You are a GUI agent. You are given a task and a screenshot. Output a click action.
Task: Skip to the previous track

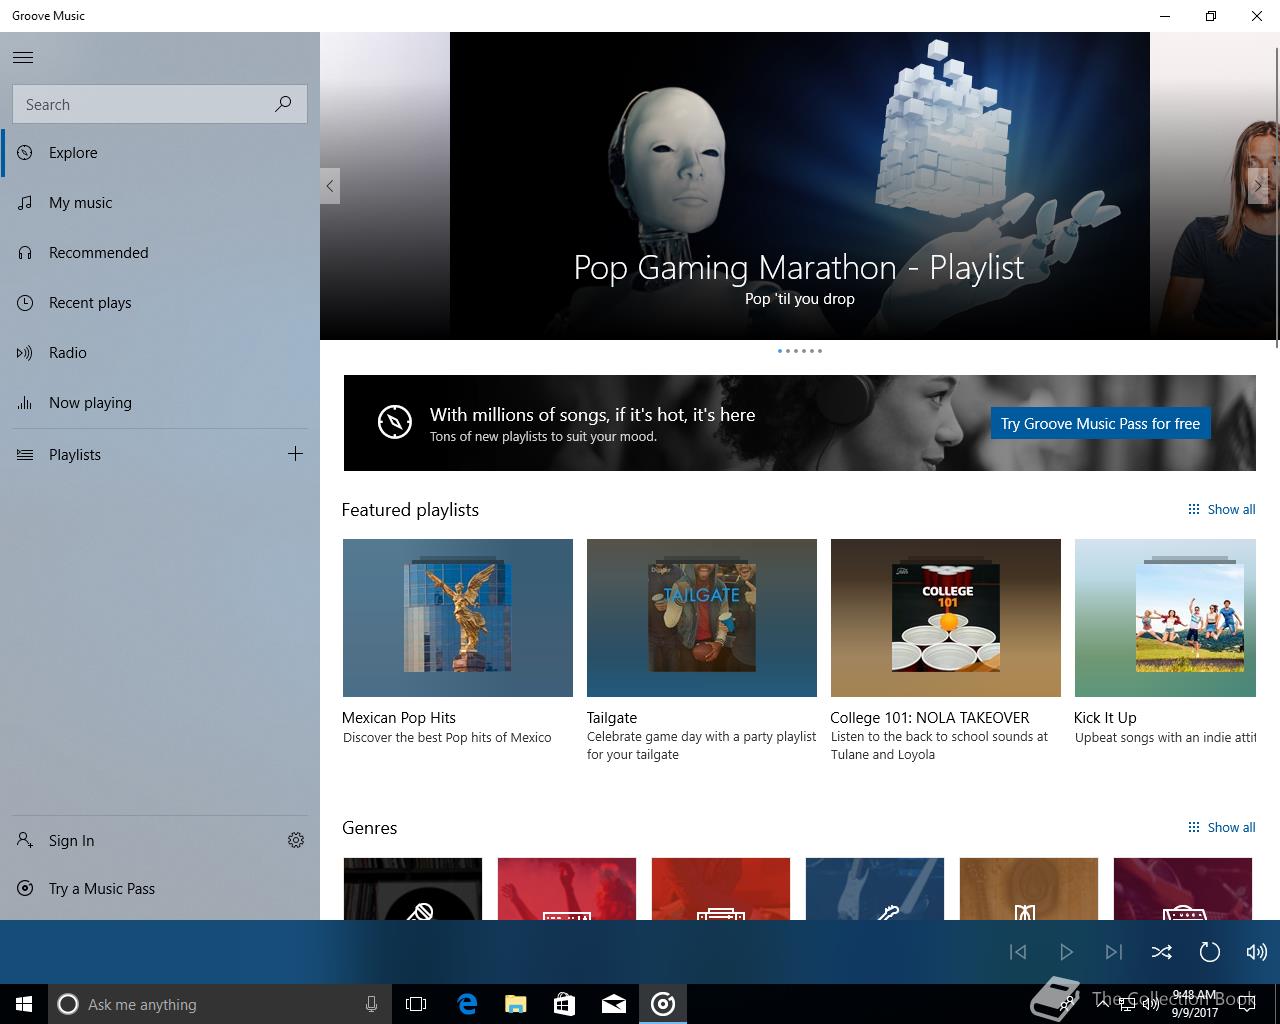pos(1018,952)
